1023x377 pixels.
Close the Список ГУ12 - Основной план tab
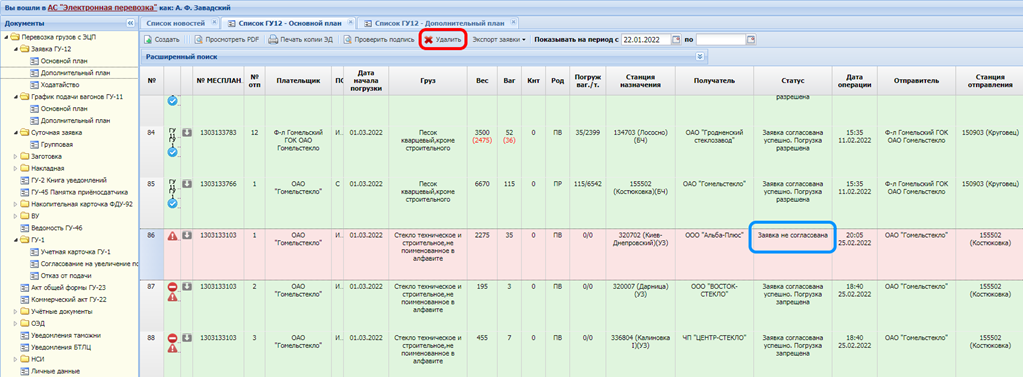[x=351, y=22]
